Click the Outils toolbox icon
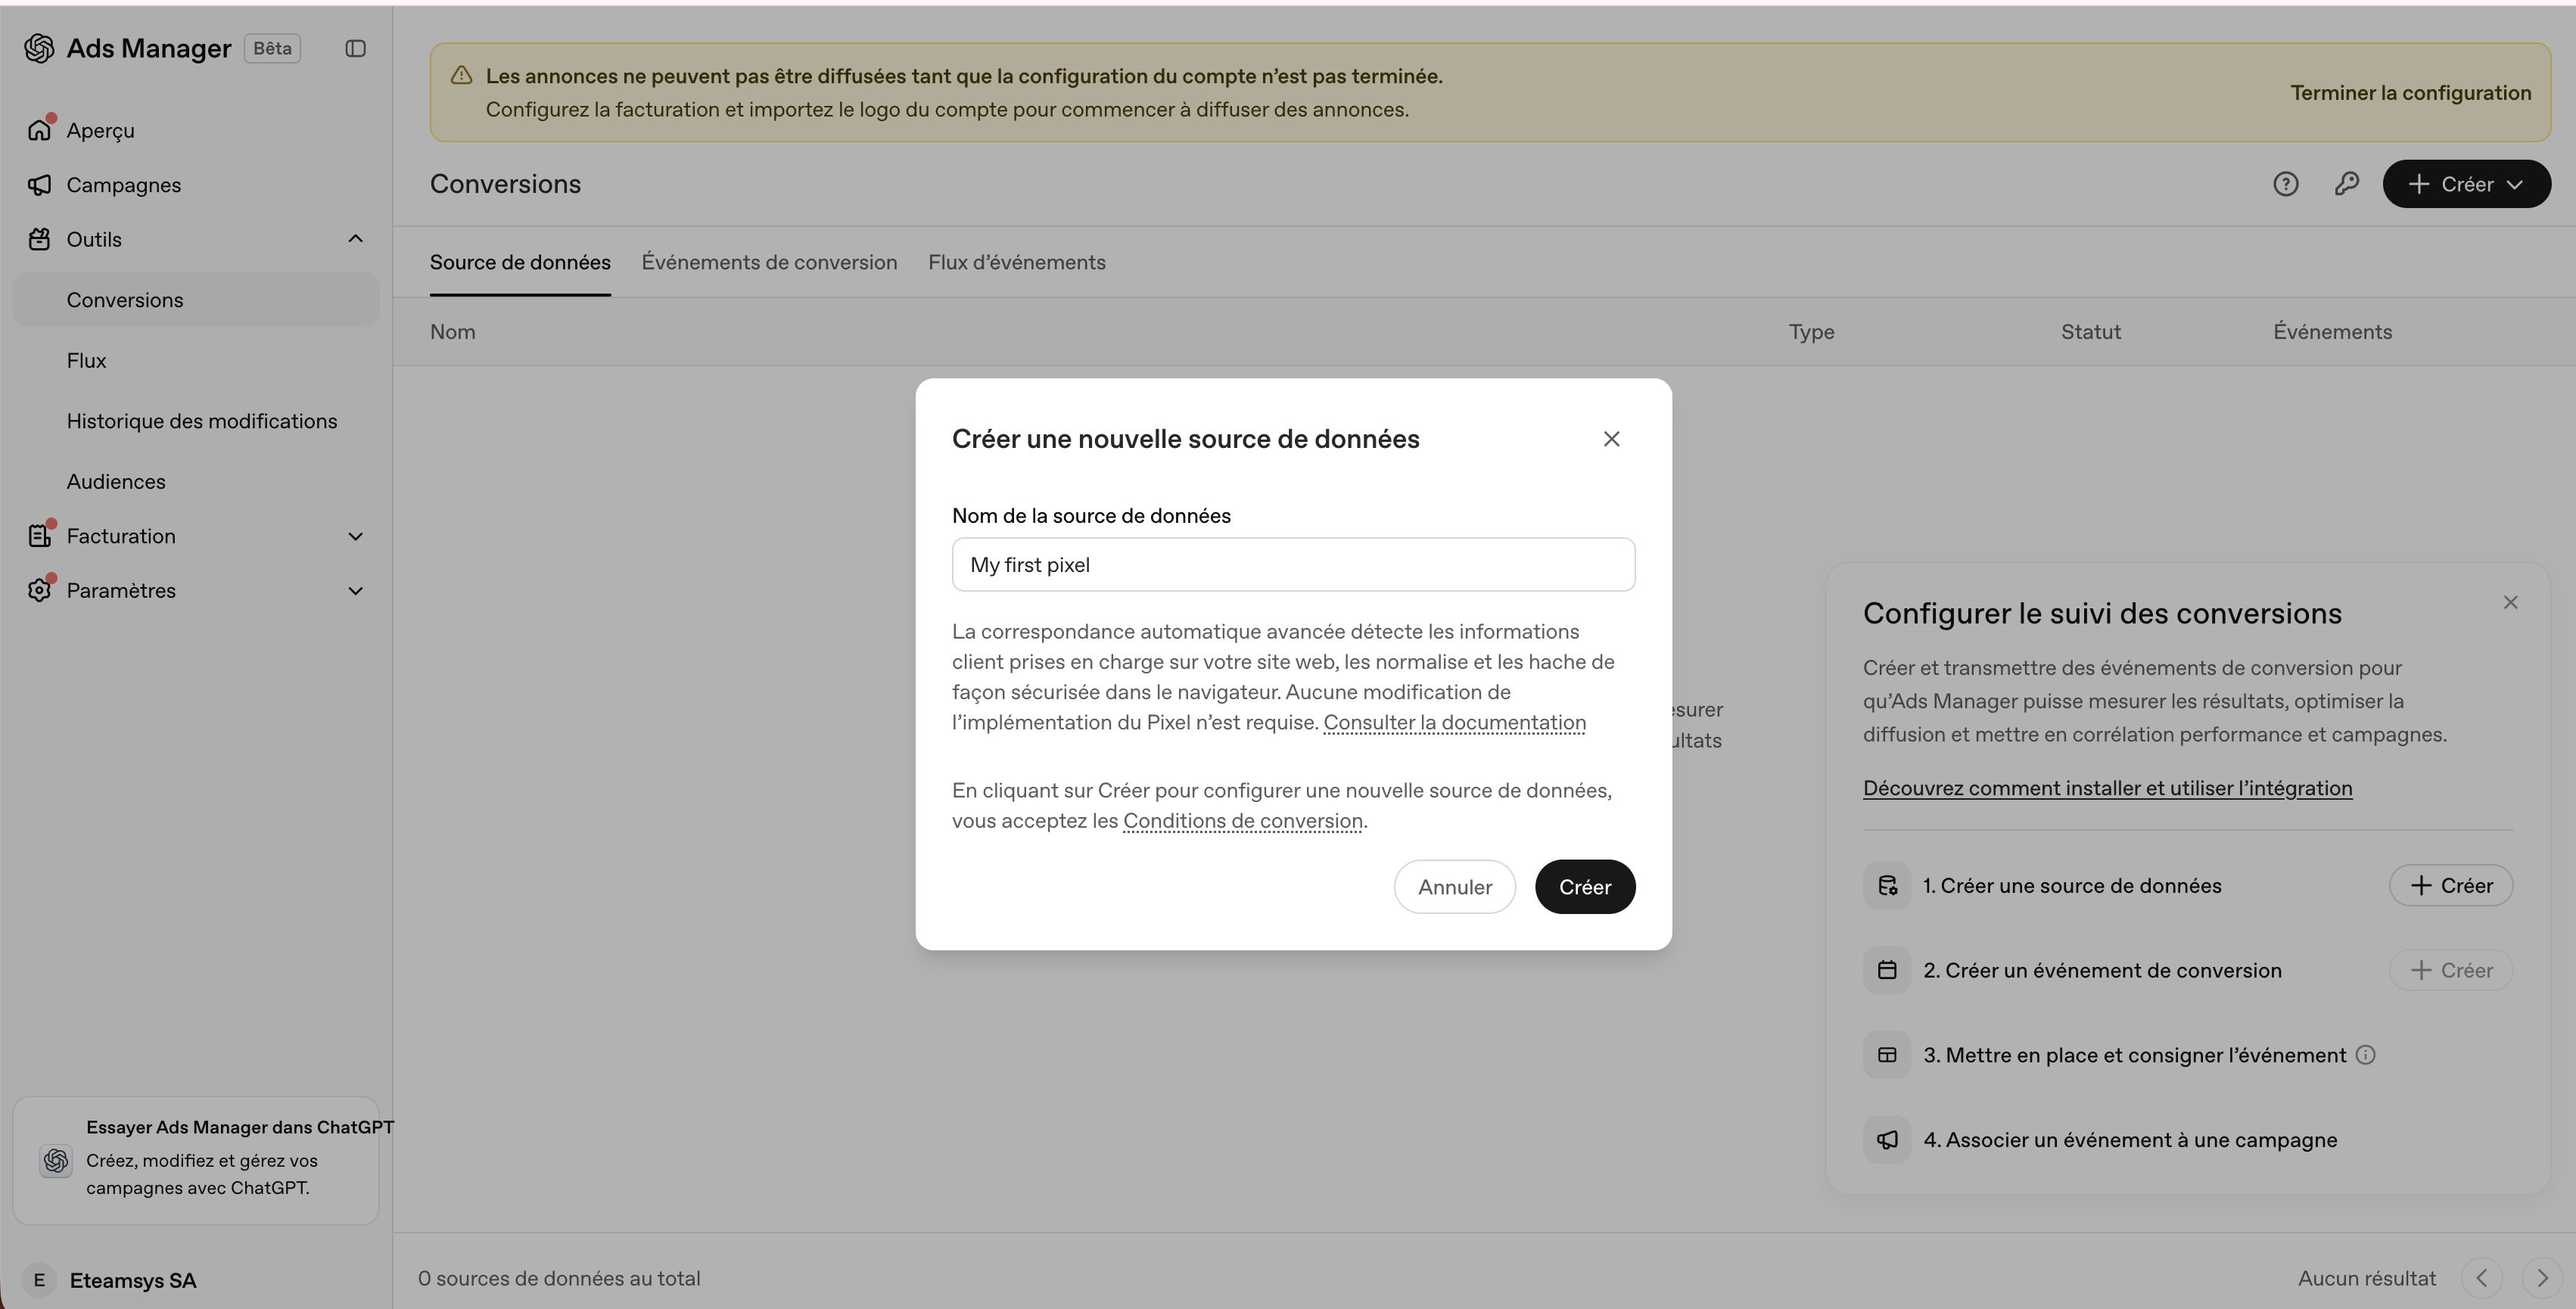2576x1309 pixels. (39, 239)
